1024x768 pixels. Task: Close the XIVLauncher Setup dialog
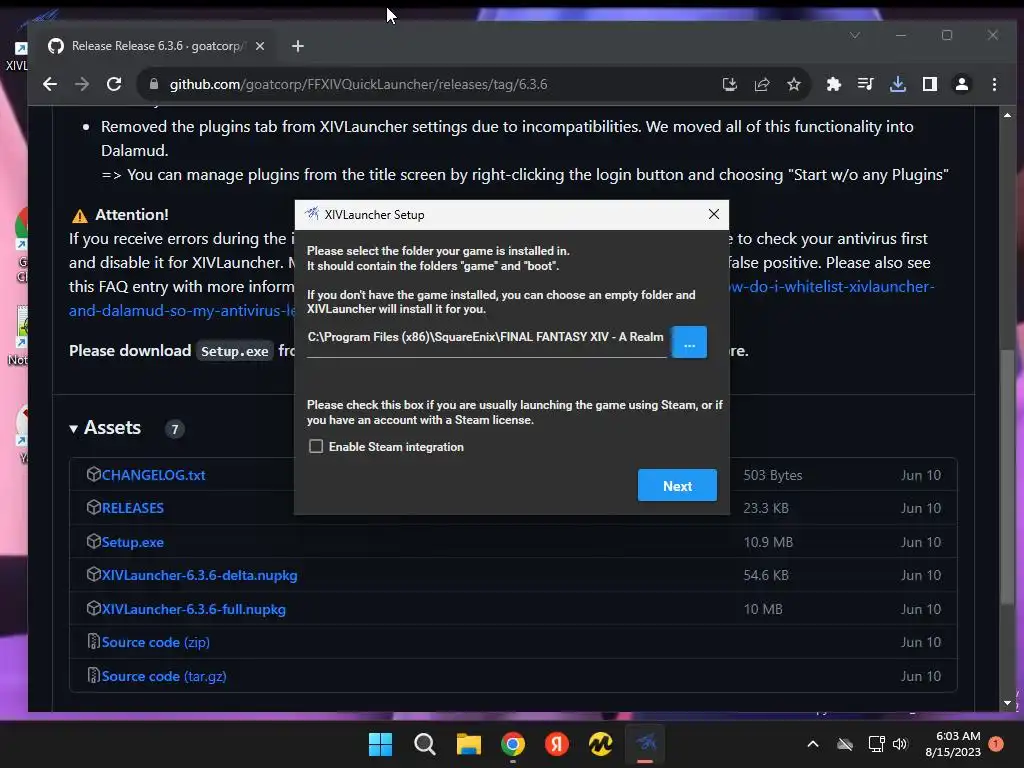coord(714,214)
